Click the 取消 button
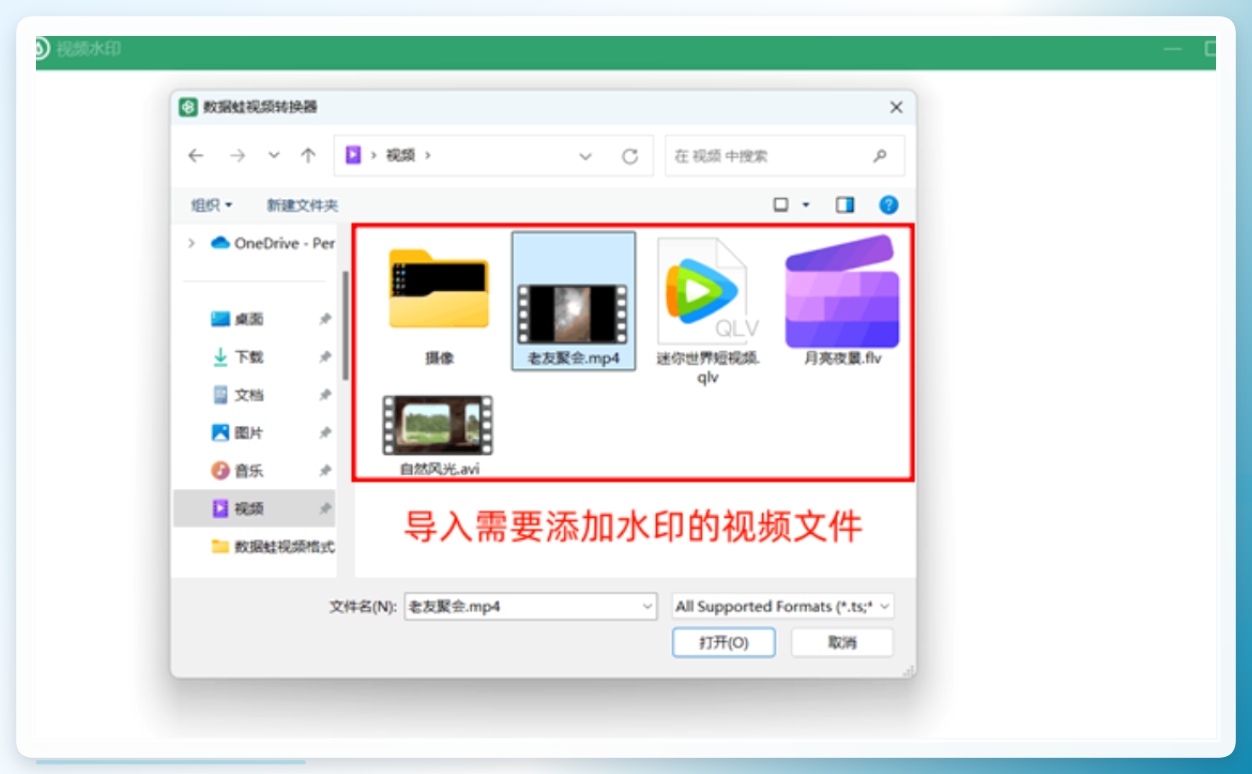 pos(842,643)
